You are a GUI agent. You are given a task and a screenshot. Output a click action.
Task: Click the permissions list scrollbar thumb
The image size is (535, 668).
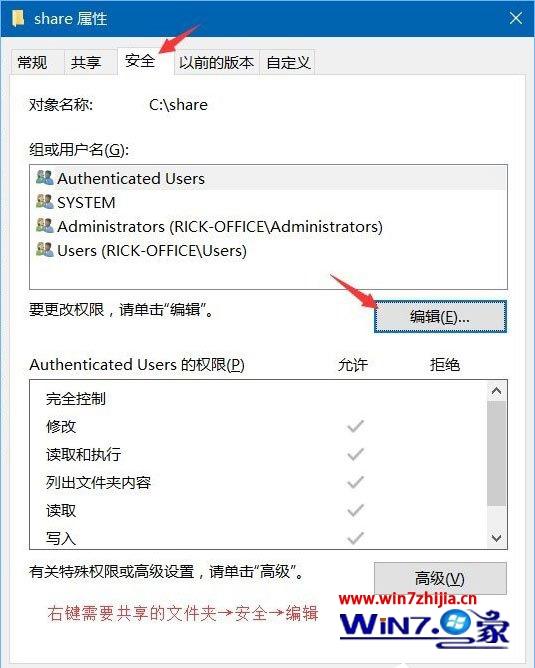[496, 453]
